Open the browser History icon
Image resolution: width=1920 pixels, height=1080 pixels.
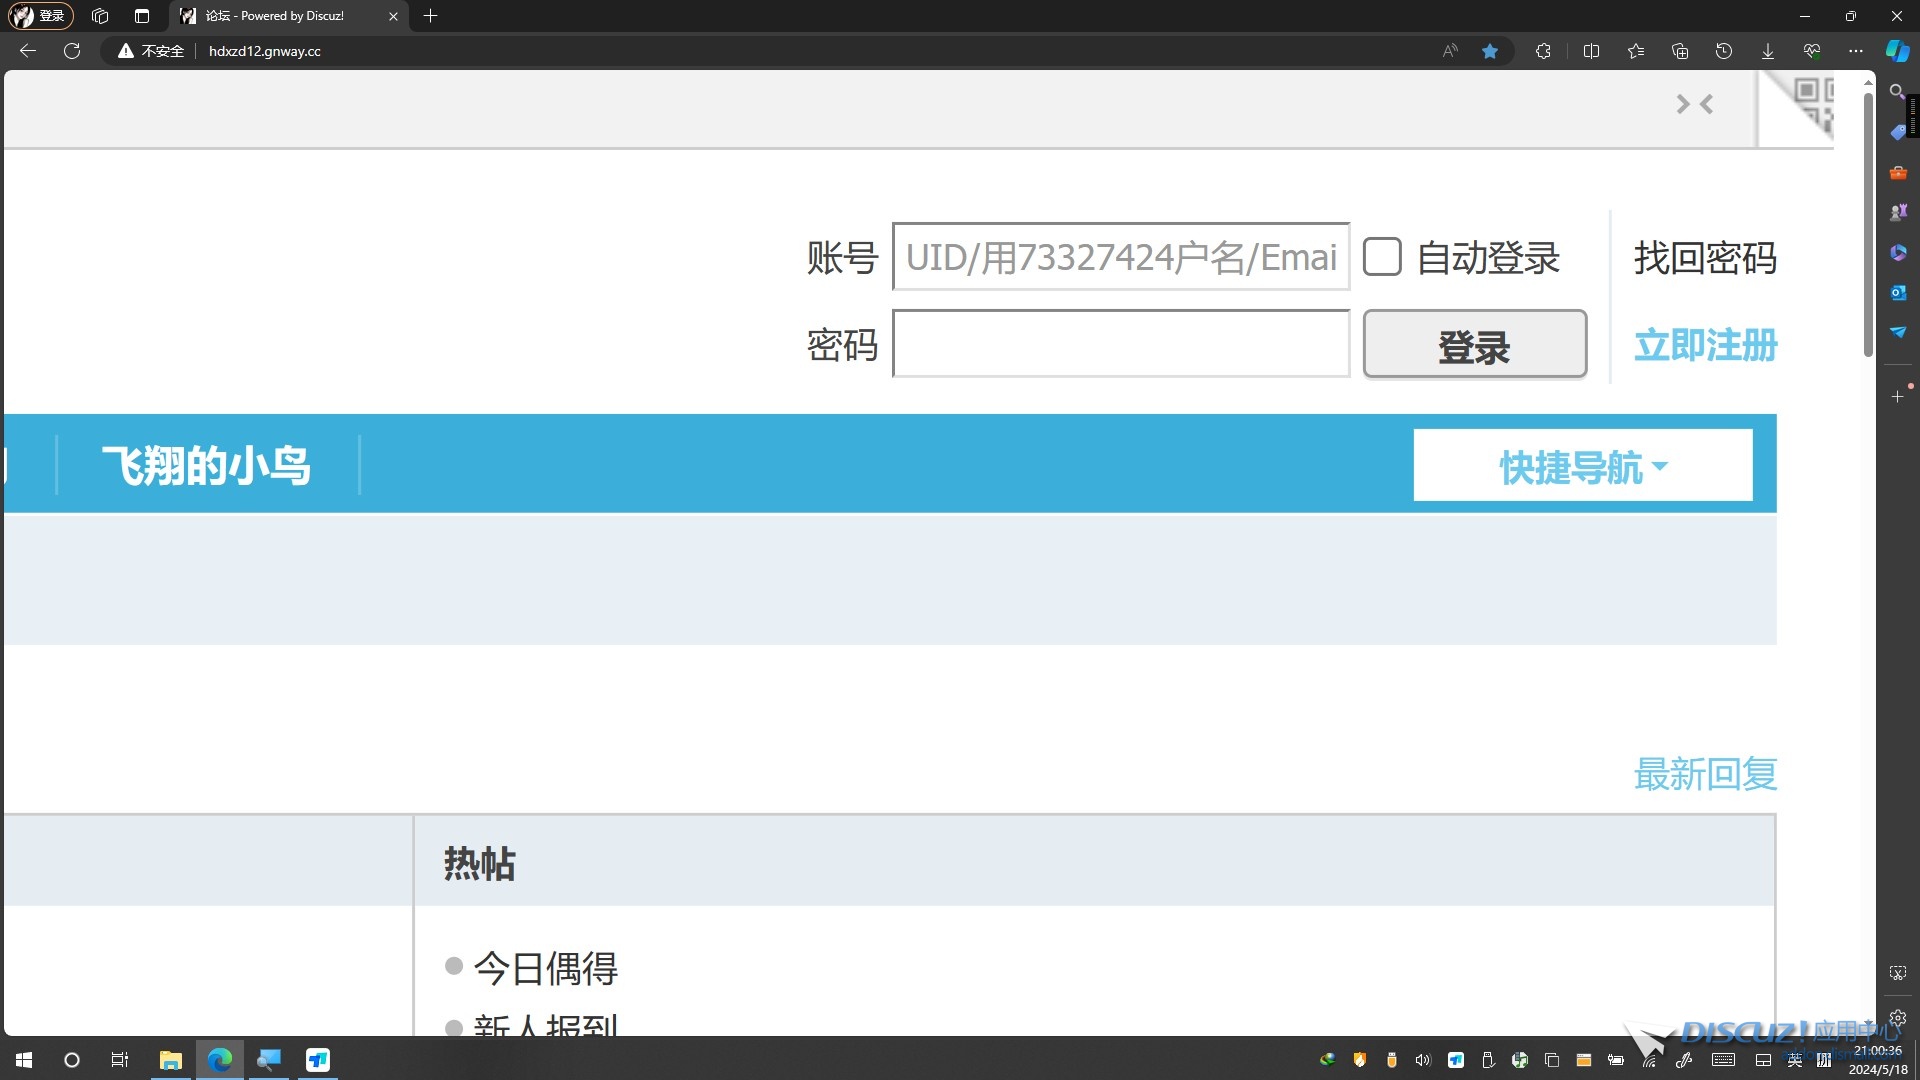tap(1724, 51)
